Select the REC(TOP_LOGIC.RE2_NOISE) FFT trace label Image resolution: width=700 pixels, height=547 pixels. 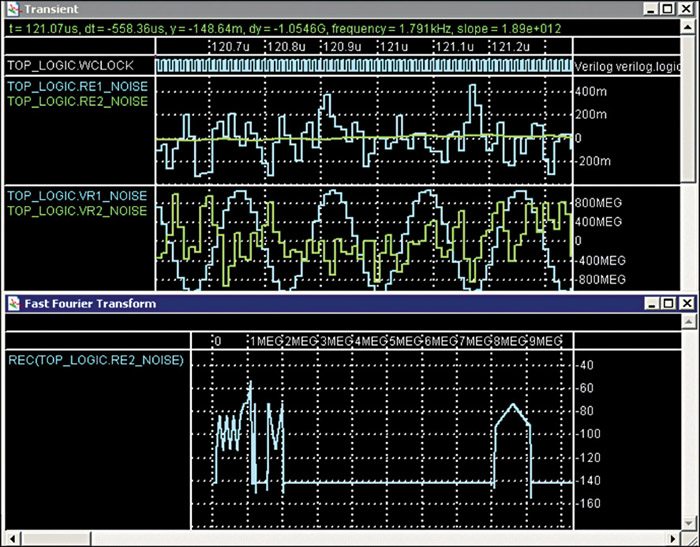click(x=95, y=359)
